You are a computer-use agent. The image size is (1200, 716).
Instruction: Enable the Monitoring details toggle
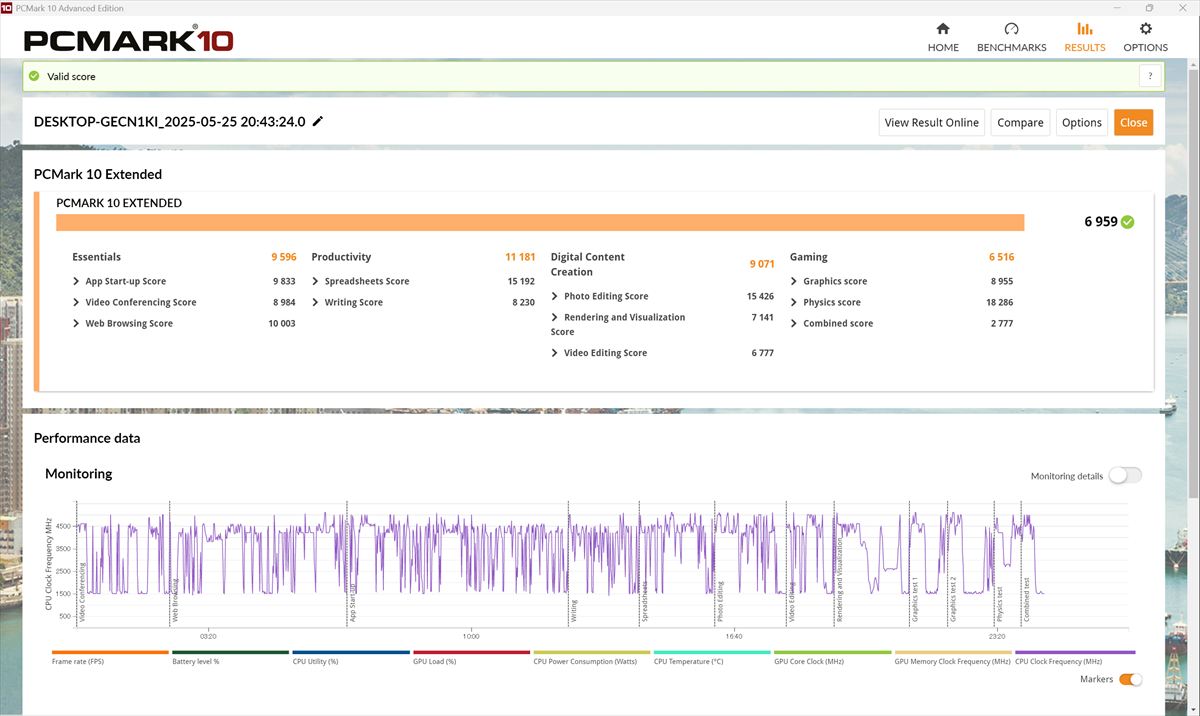[1124, 476]
